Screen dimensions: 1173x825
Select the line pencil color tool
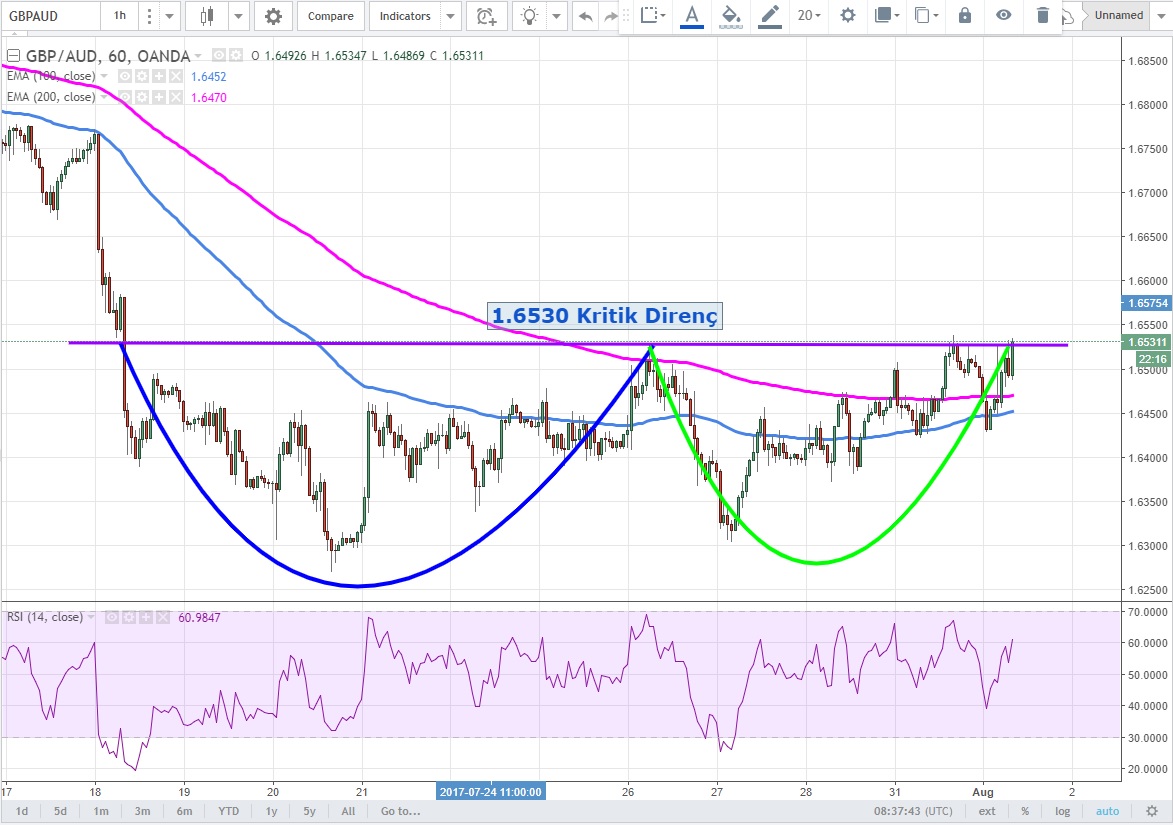click(769, 15)
